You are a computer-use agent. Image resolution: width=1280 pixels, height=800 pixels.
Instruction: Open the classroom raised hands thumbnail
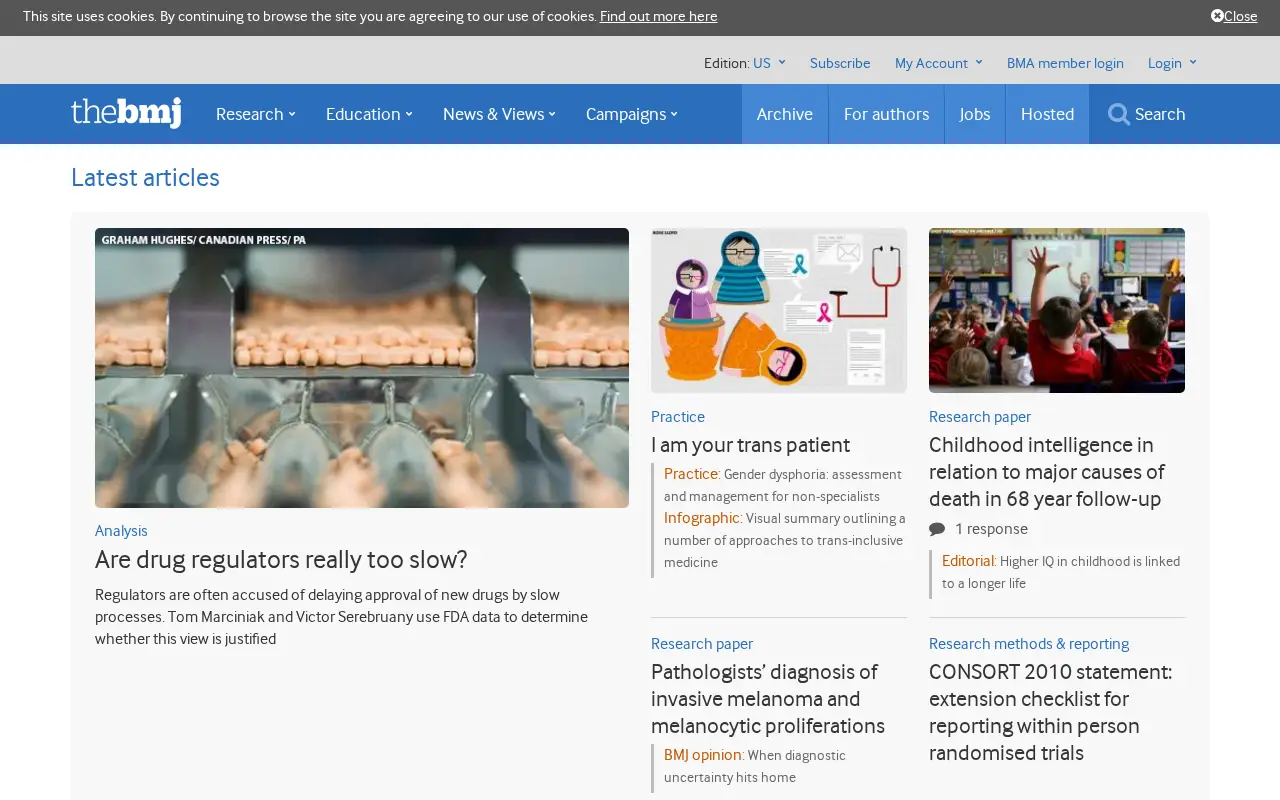(x=1057, y=310)
